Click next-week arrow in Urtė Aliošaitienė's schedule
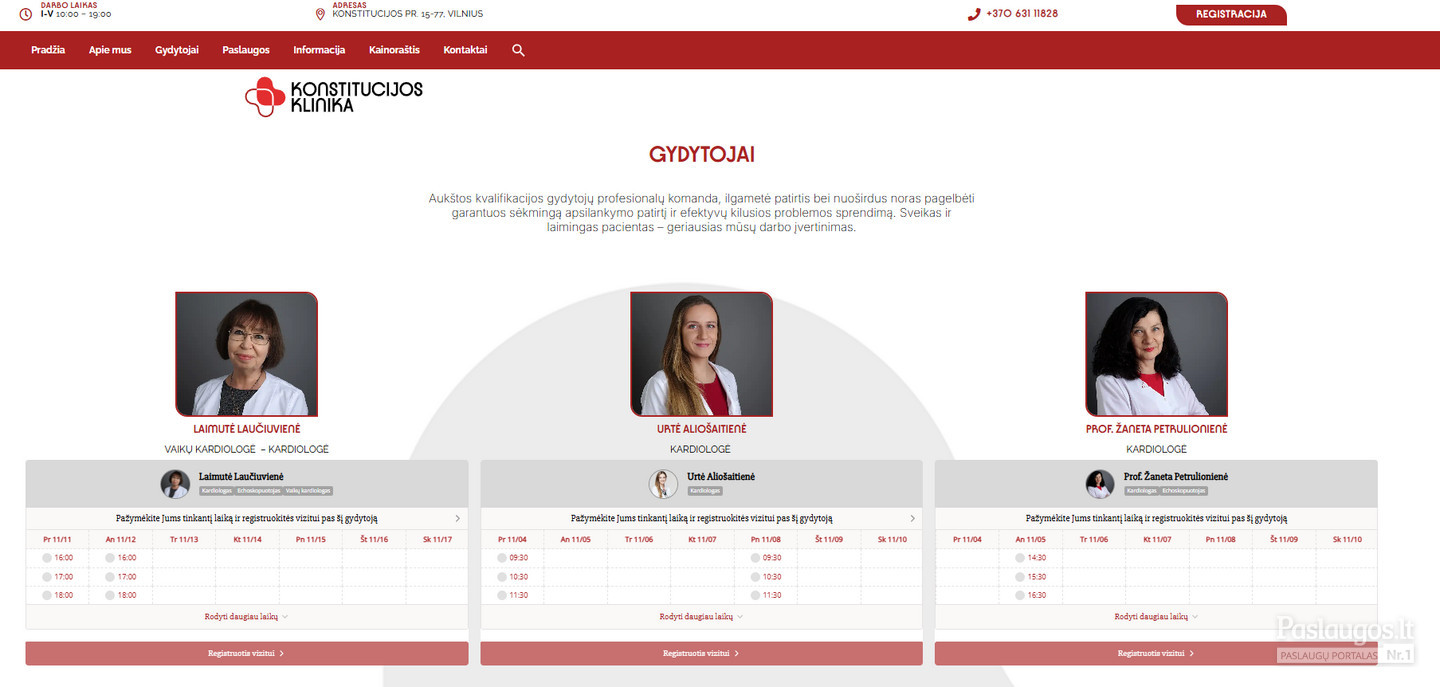Screen dimensions: 1440x687 [x=913, y=519]
